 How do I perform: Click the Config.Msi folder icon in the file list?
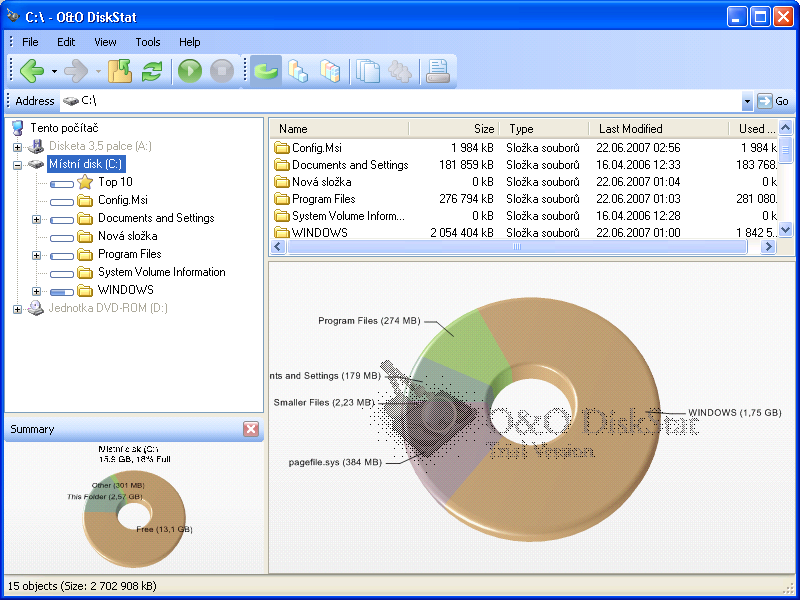point(282,148)
